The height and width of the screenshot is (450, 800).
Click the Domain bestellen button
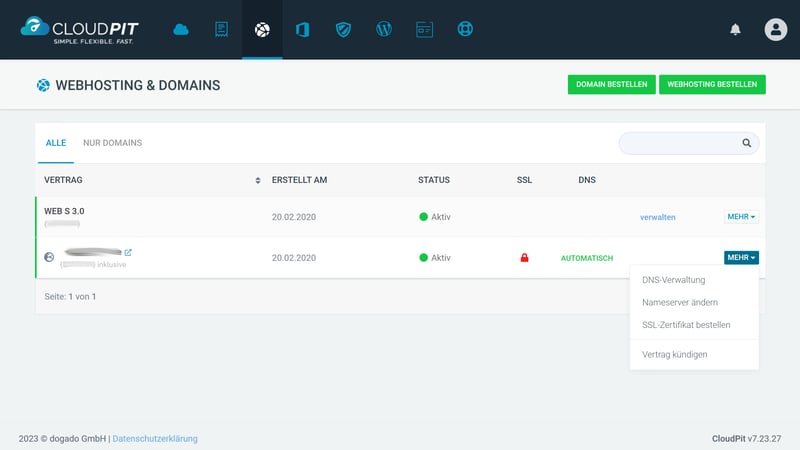[611, 85]
